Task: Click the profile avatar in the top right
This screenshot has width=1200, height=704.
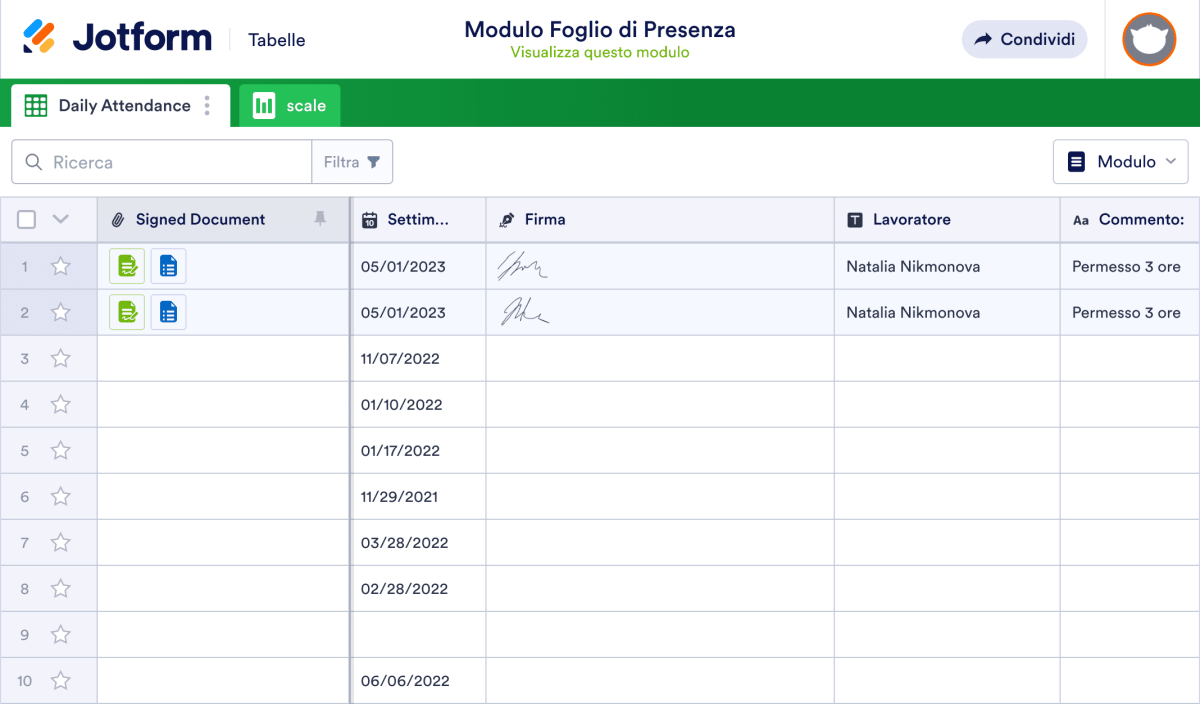Action: 1148,40
